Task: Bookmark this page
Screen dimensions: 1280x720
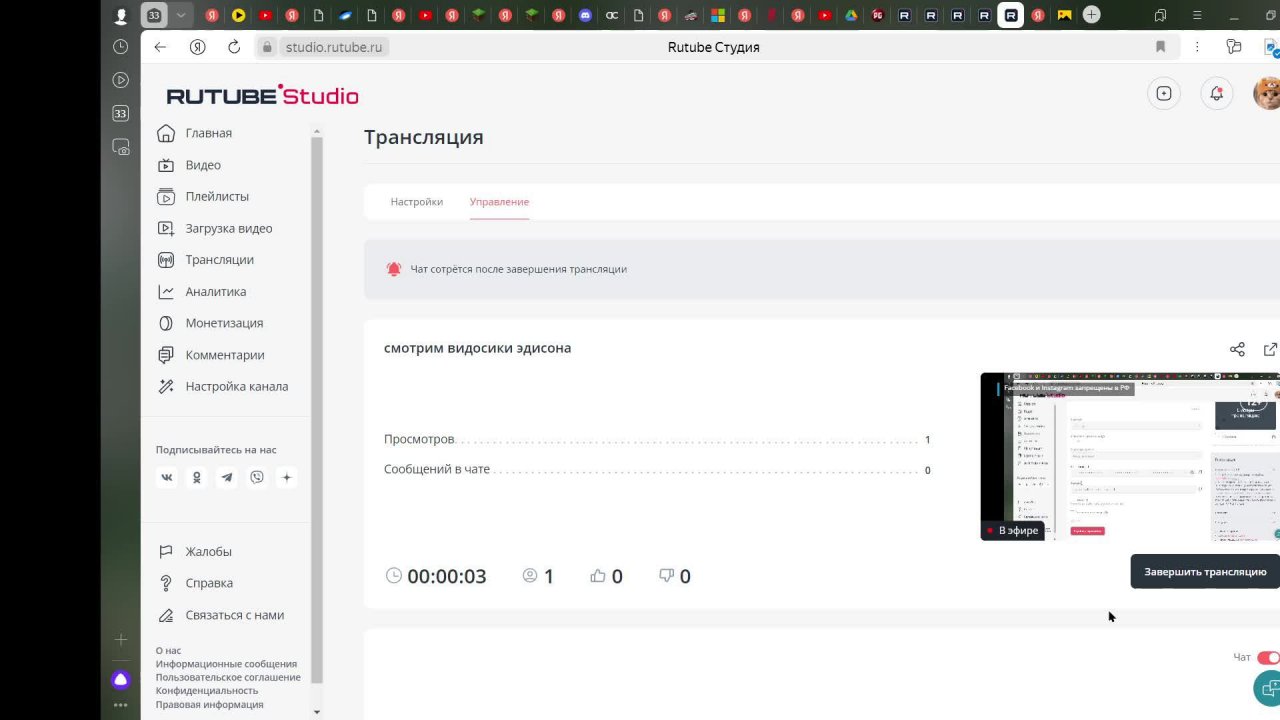Action: point(1160,47)
